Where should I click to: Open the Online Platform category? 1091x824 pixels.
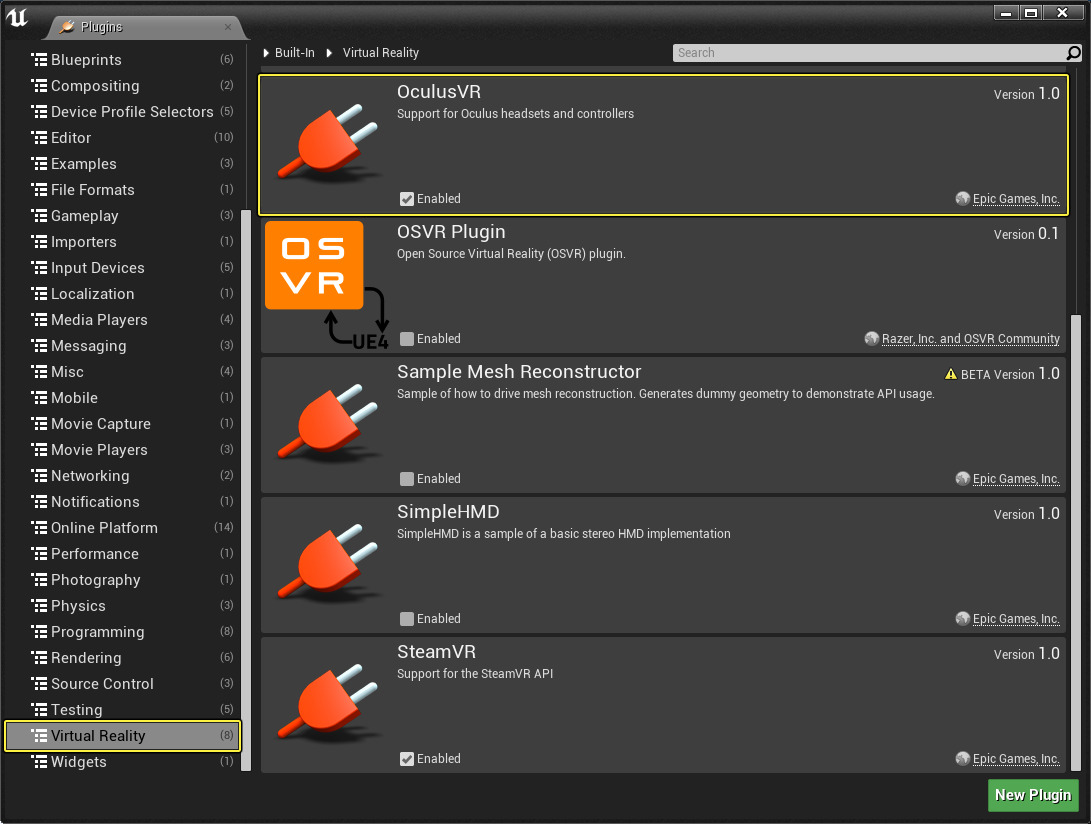(x=104, y=528)
